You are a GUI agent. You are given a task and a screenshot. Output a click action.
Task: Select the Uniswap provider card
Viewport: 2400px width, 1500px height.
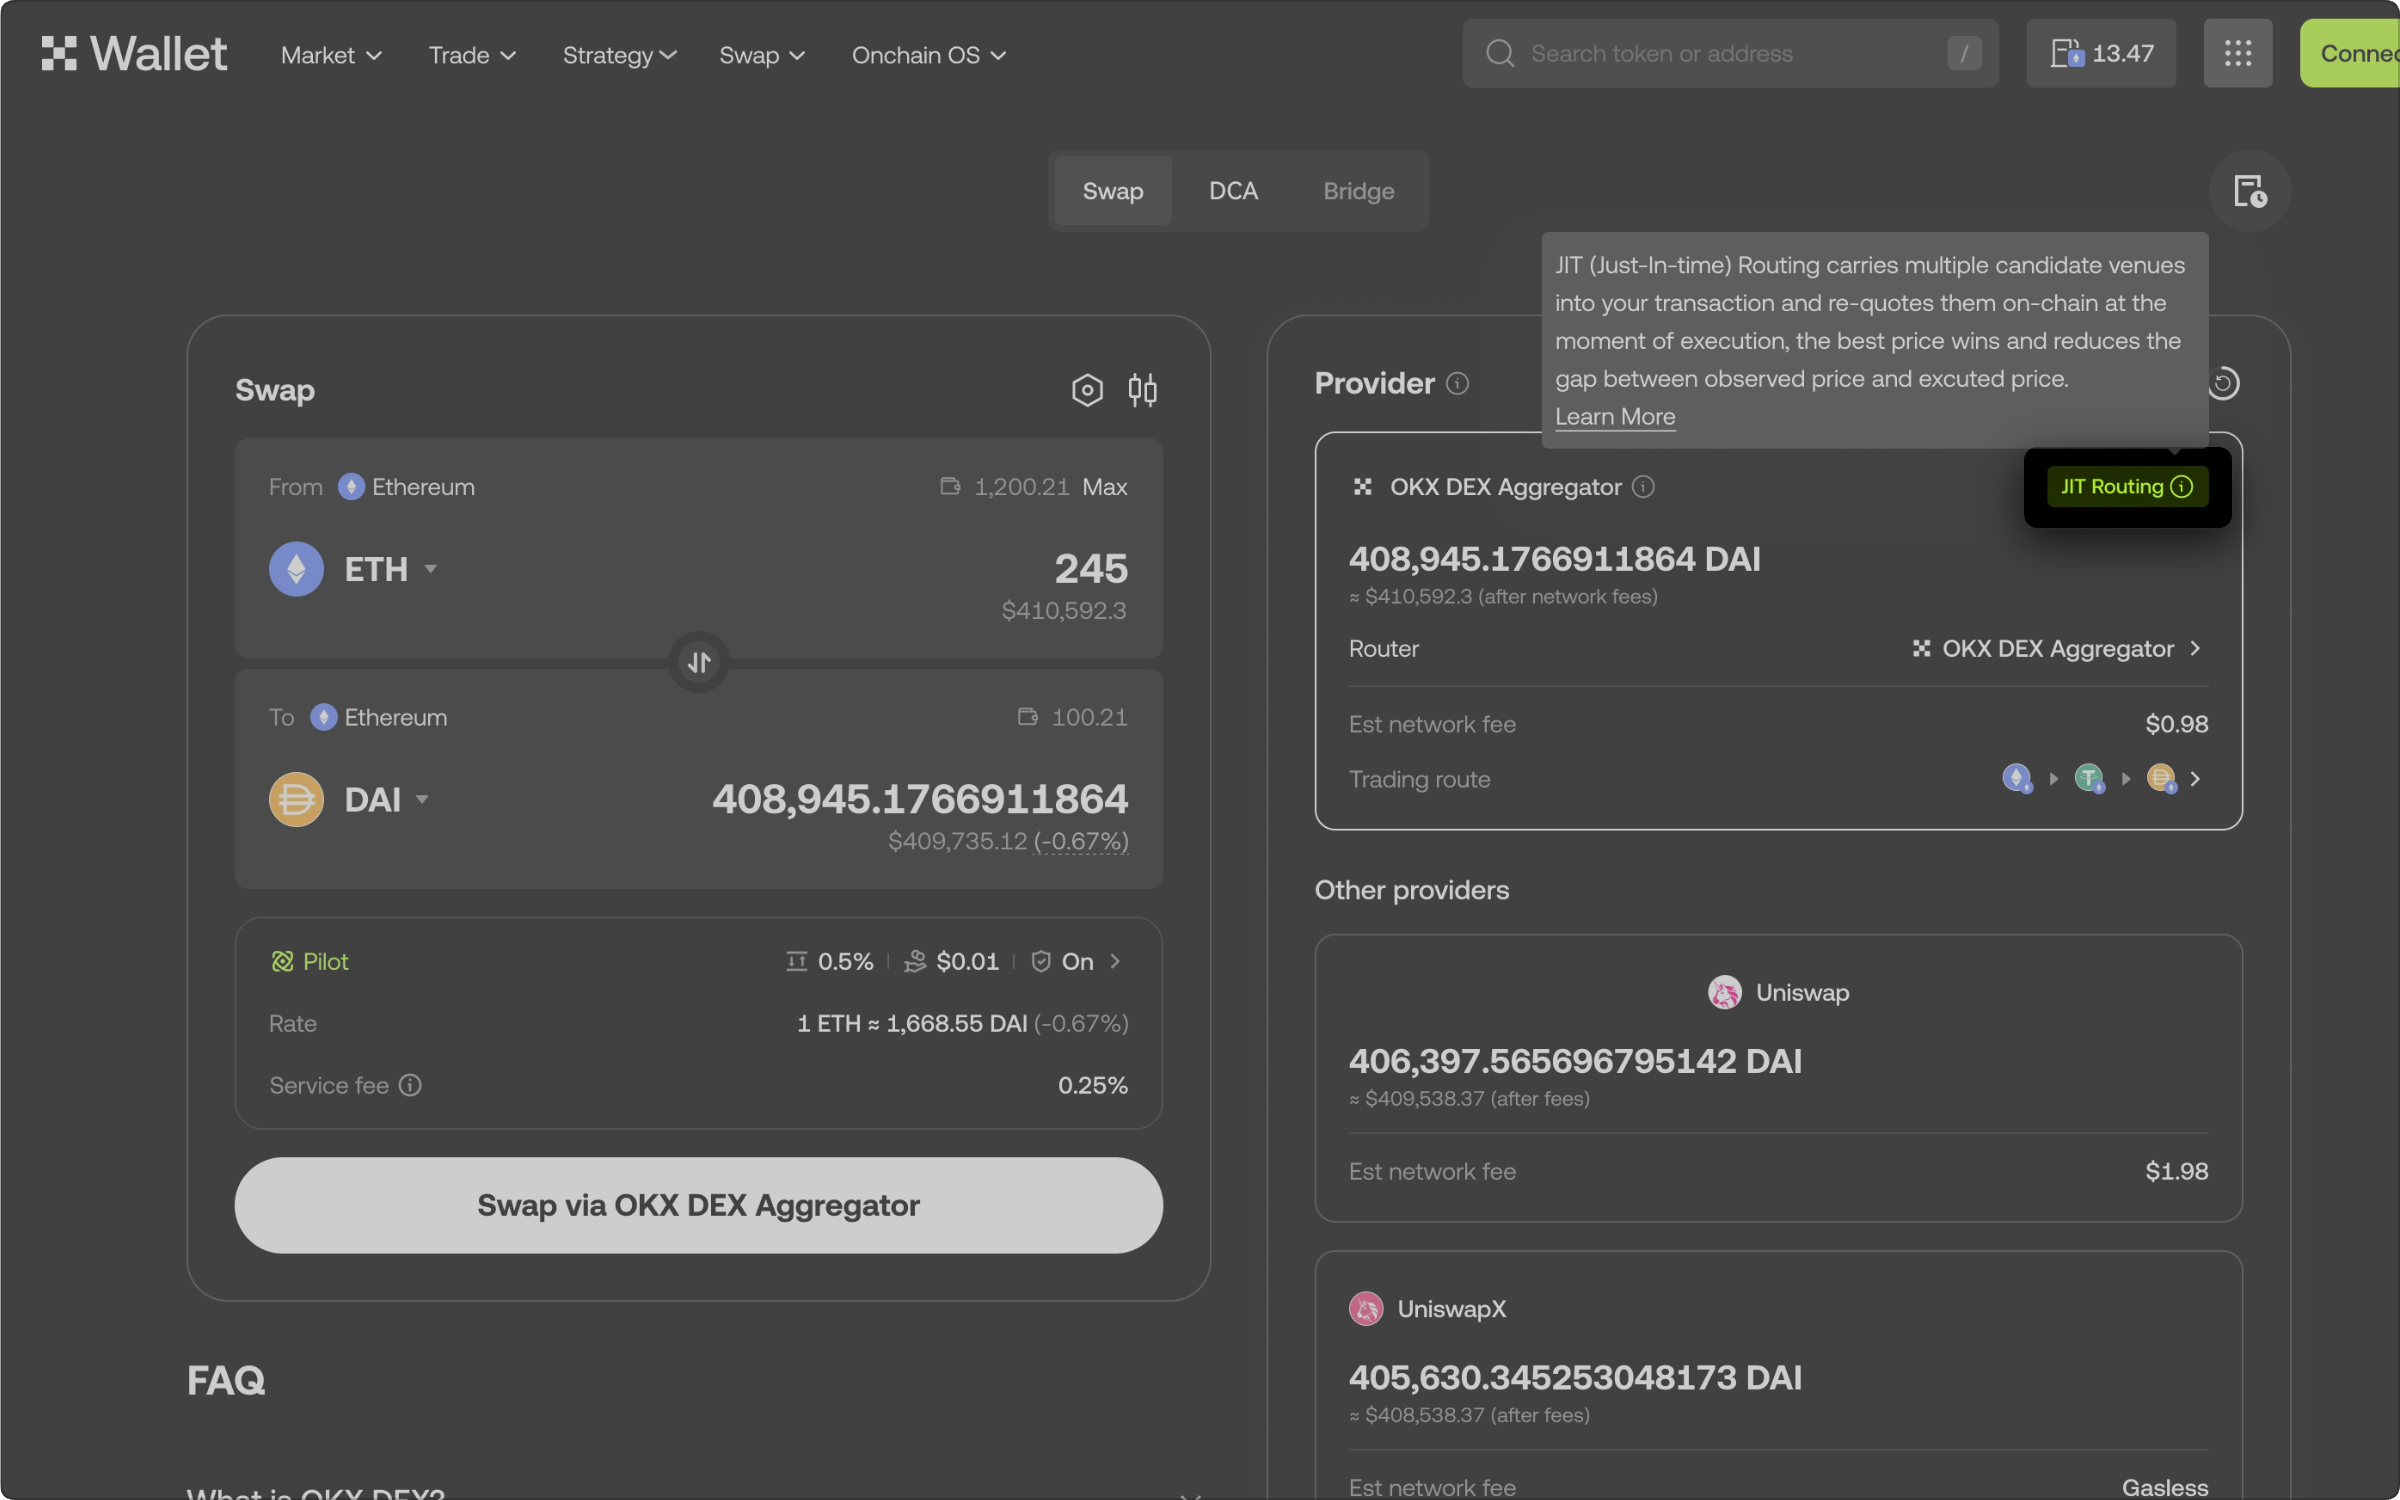click(1778, 1078)
